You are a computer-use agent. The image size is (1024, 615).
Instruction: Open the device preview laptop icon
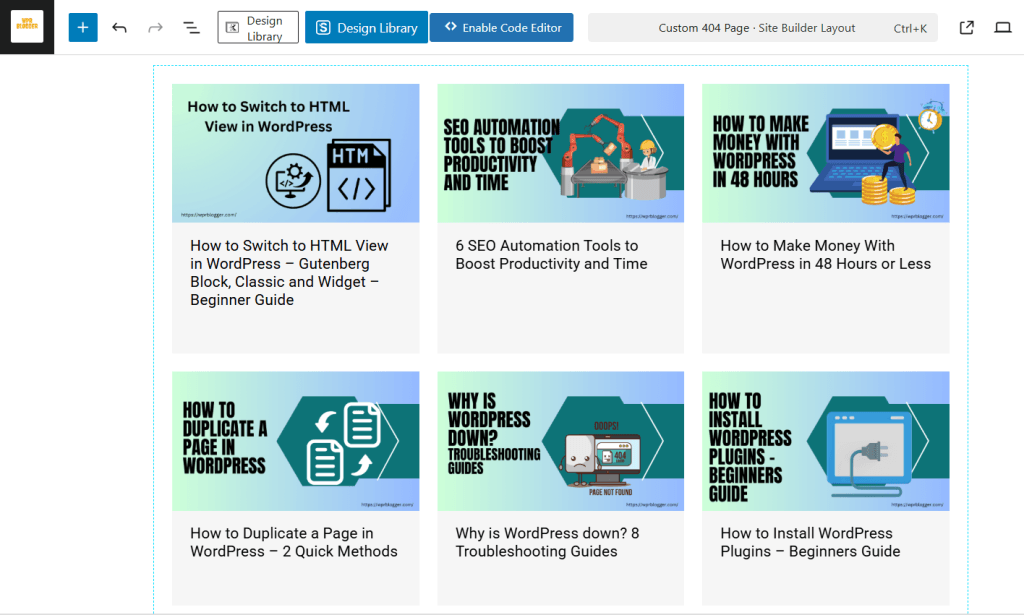pyautogui.click(x=1002, y=27)
